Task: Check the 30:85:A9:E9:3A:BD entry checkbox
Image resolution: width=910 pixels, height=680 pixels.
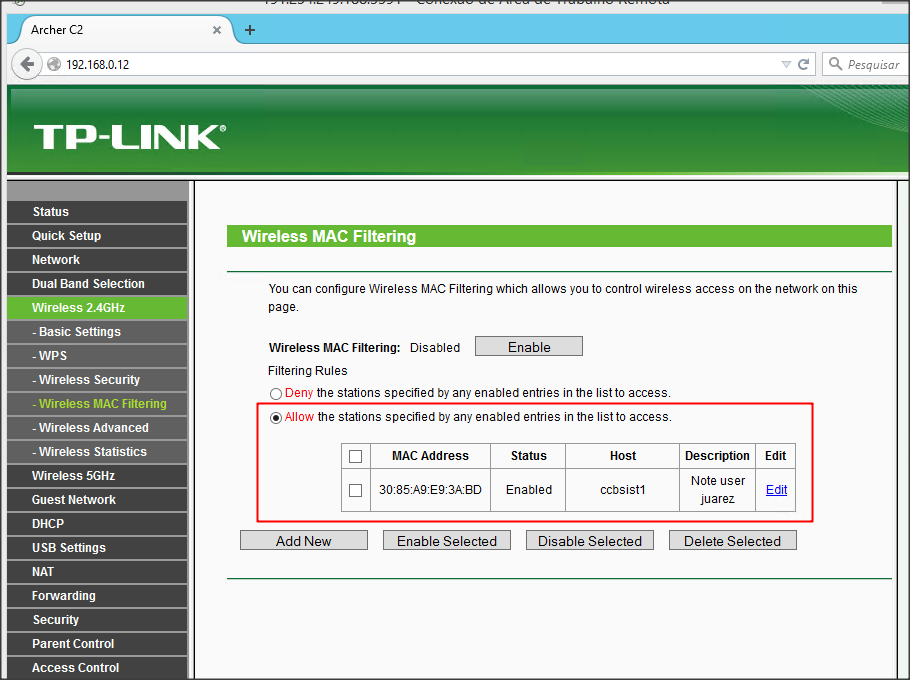Action: pos(356,490)
